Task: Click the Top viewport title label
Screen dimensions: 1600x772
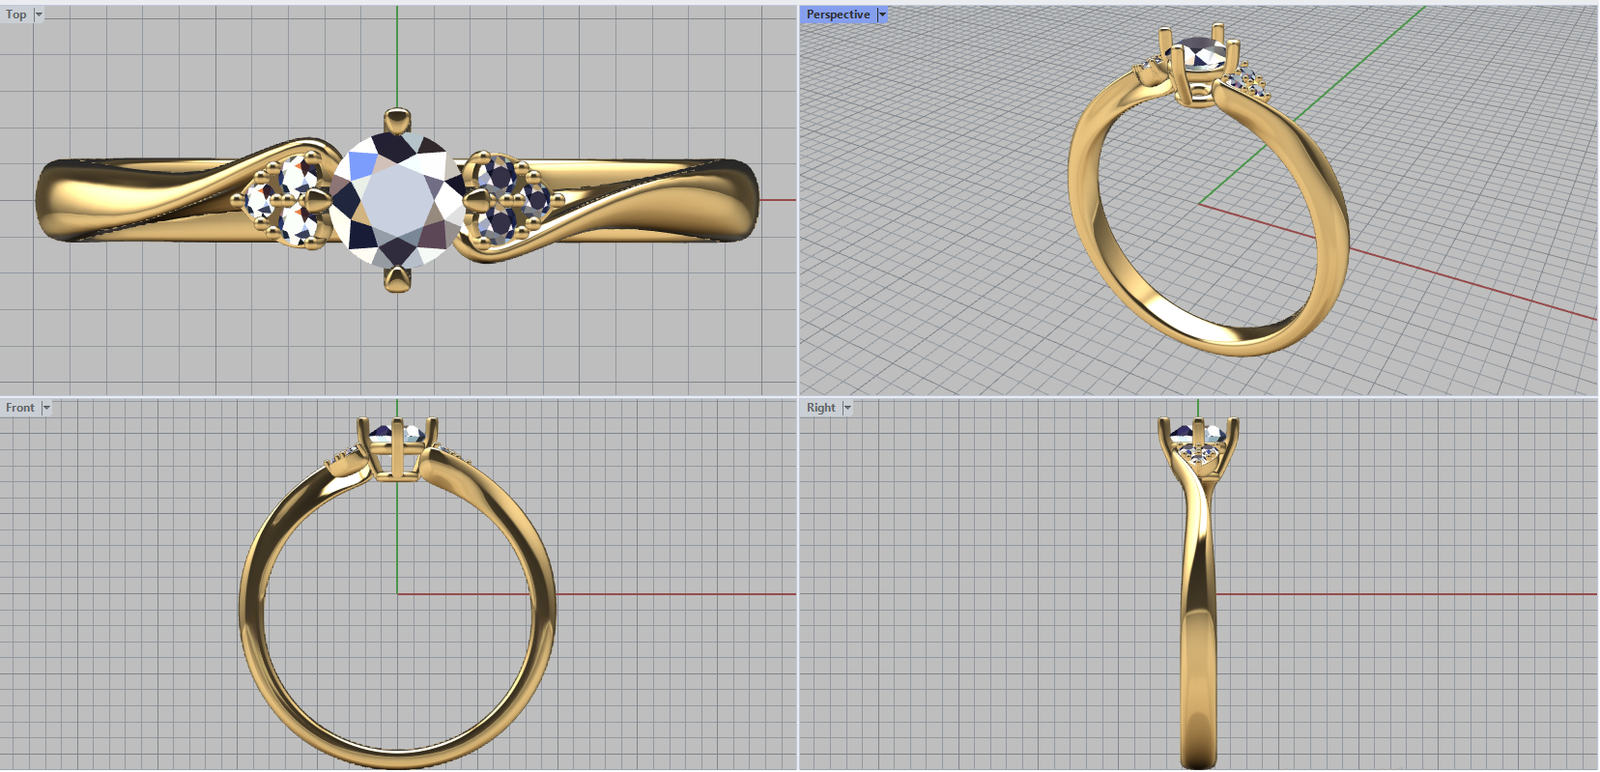Action: 16,14
